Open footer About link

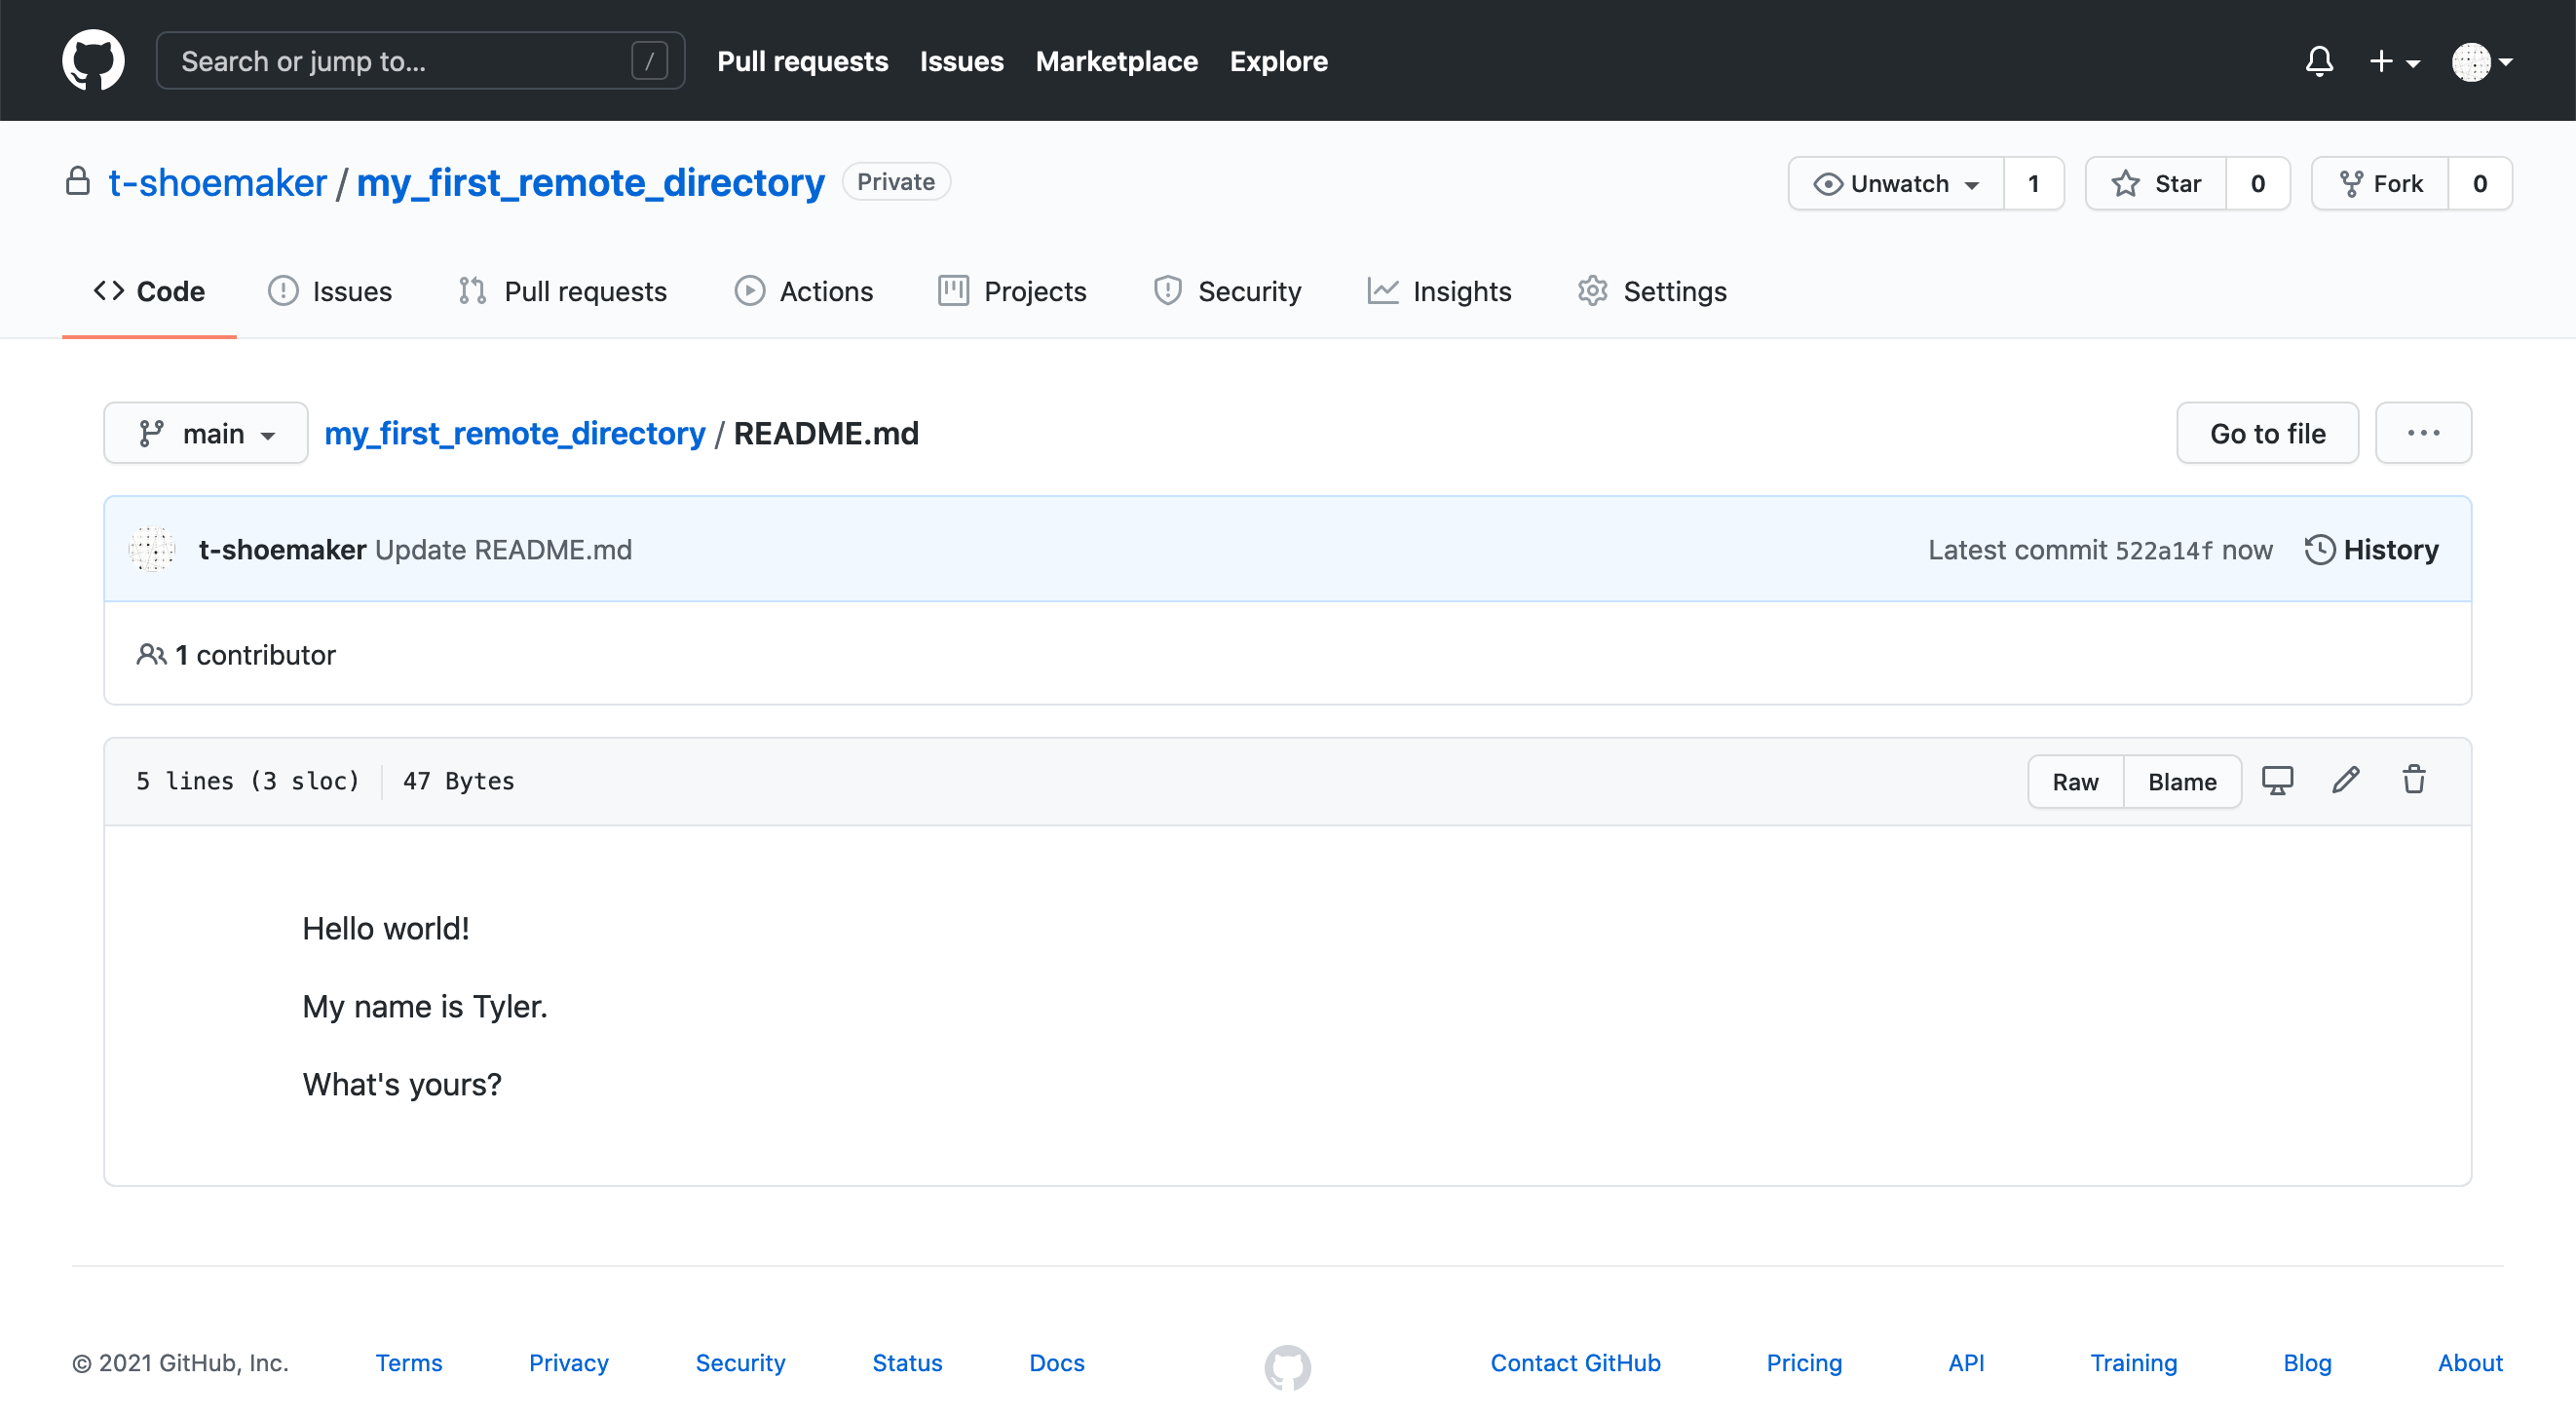pyautogui.click(x=2470, y=1363)
